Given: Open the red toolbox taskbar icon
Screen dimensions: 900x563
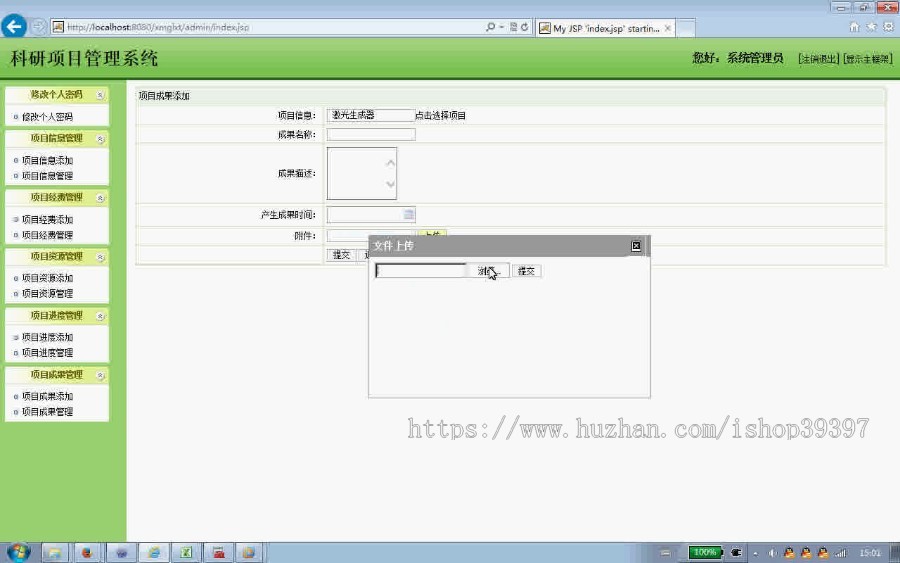Looking at the screenshot, I should click(219, 553).
